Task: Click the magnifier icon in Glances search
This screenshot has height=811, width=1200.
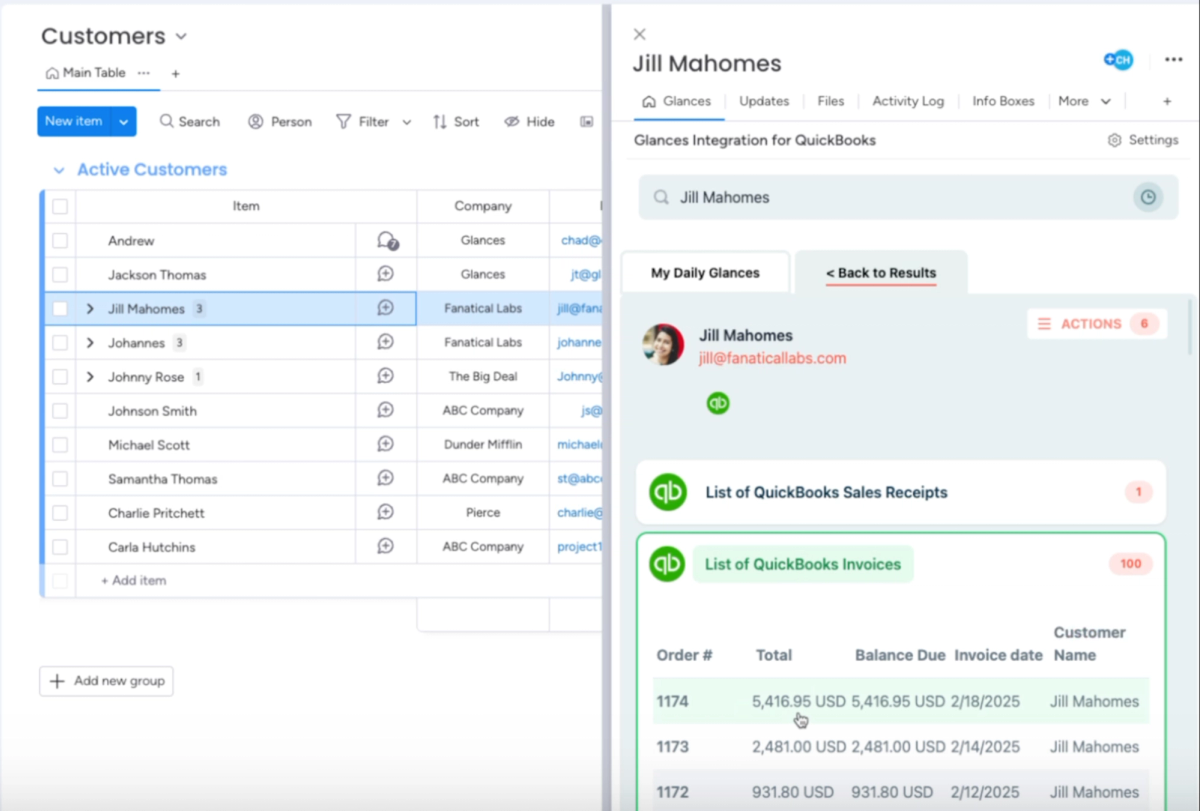Action: (x=661, y=198)
